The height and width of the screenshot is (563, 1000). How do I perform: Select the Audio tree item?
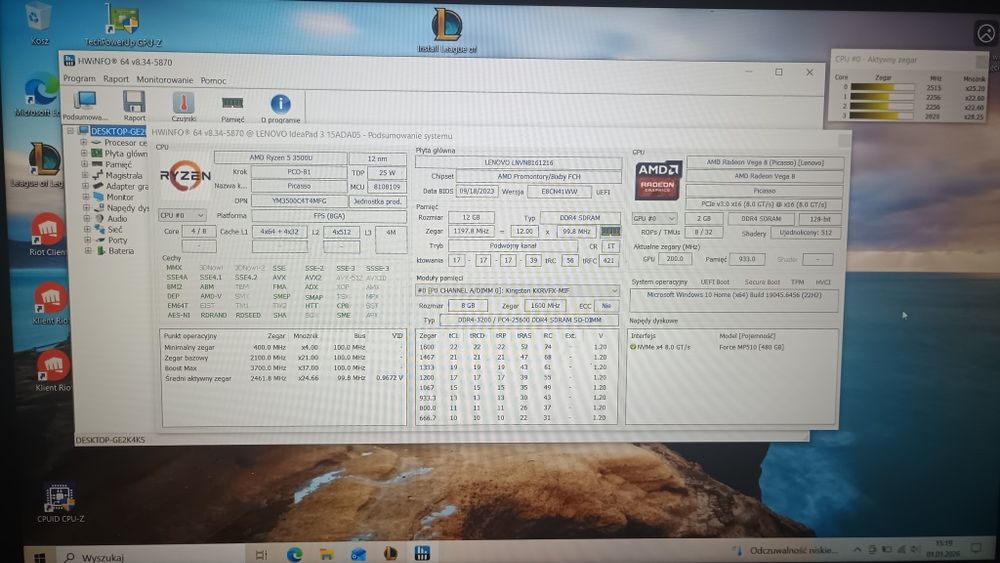[117, 218]
